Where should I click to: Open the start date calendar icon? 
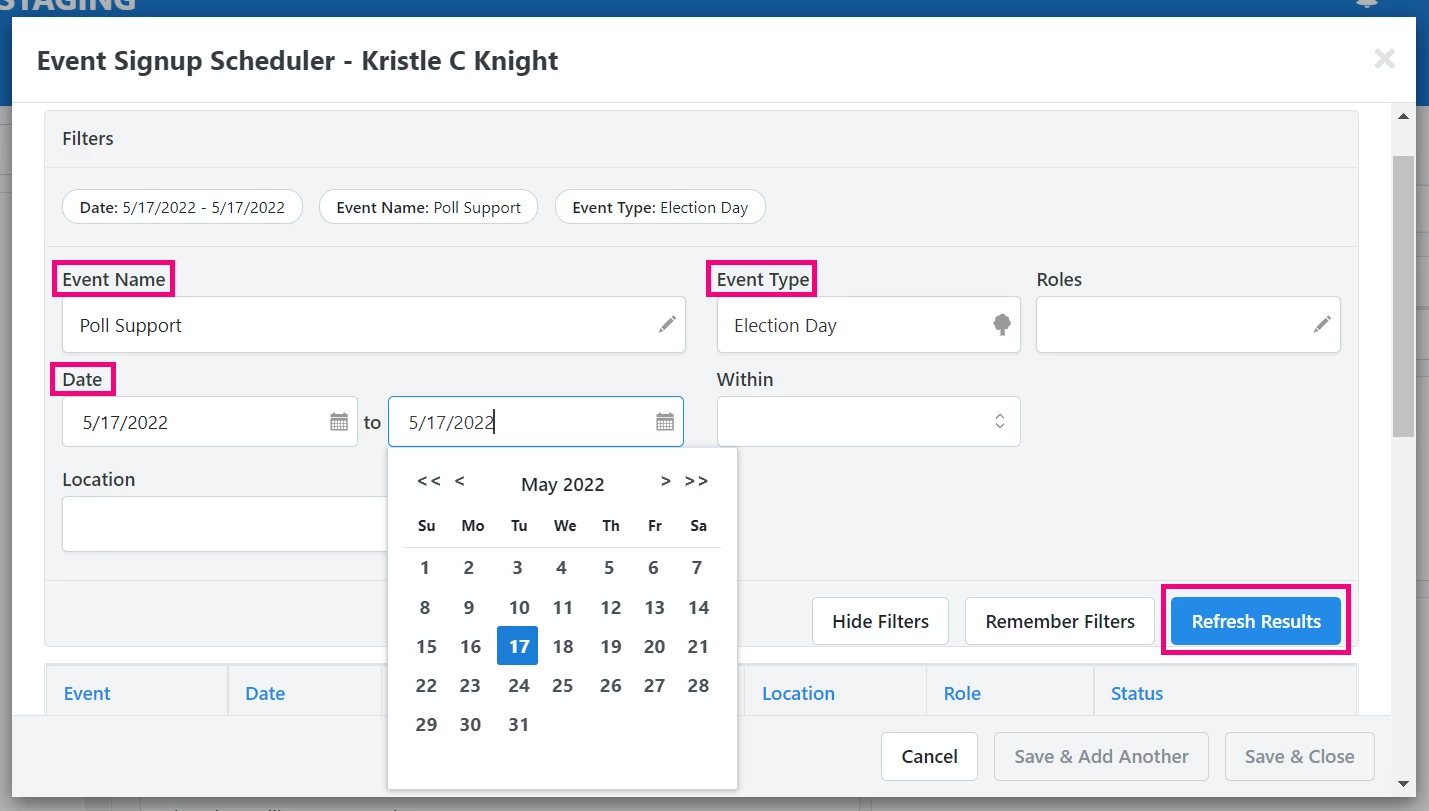pyautogui.click(x=339, y=422)
